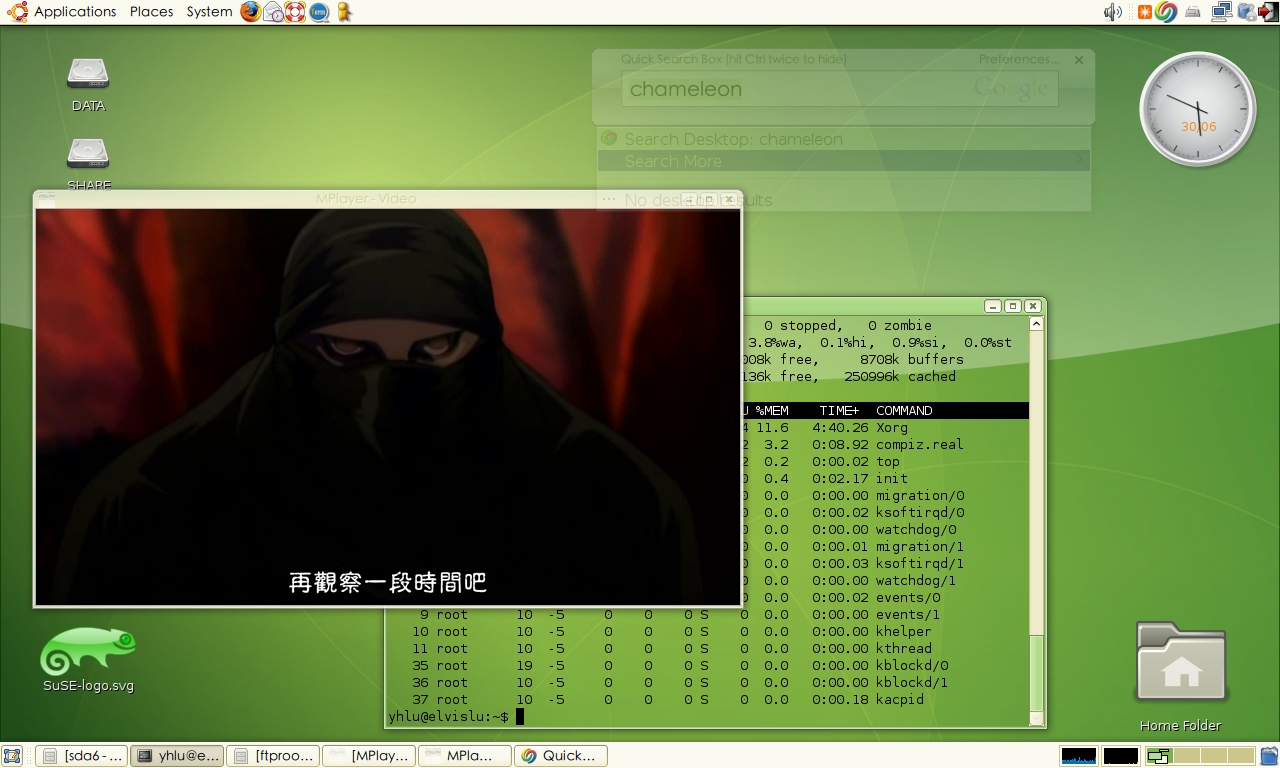Click the terminal scrollbar up arrow
This screenshot has width=1280, height=768.
(x=1036, y=323)
